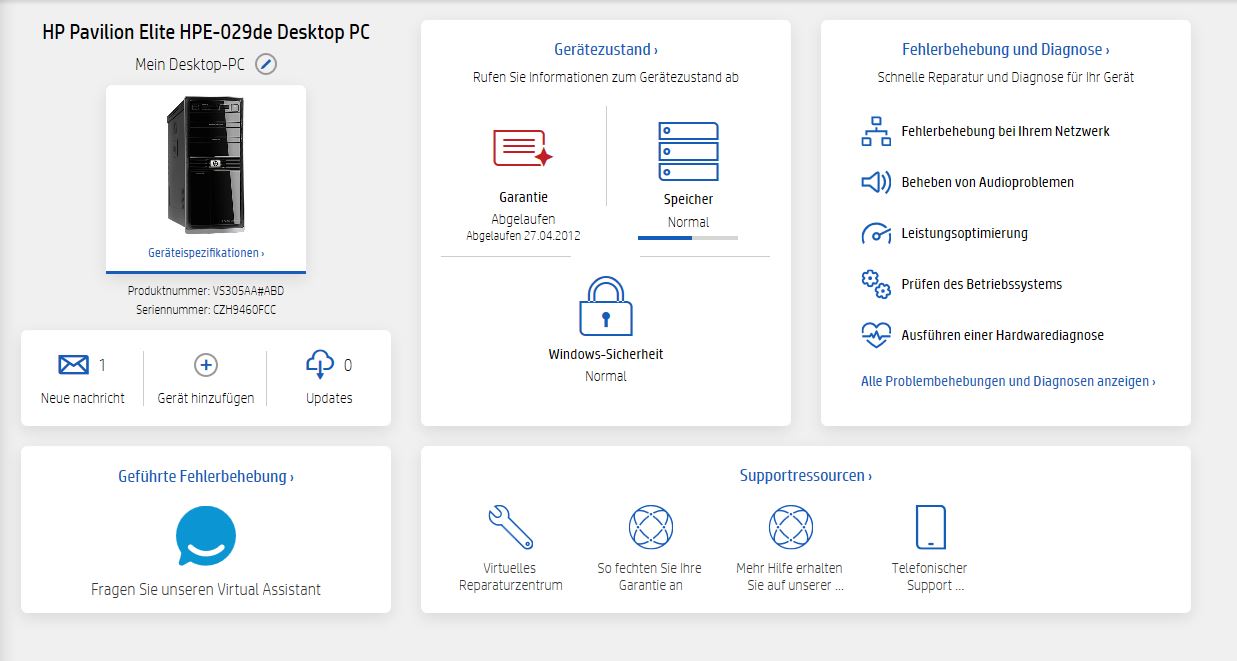Click the Garantie warranty certificate icon
This screenshot has width=1237, height=661.
[523, 149]
